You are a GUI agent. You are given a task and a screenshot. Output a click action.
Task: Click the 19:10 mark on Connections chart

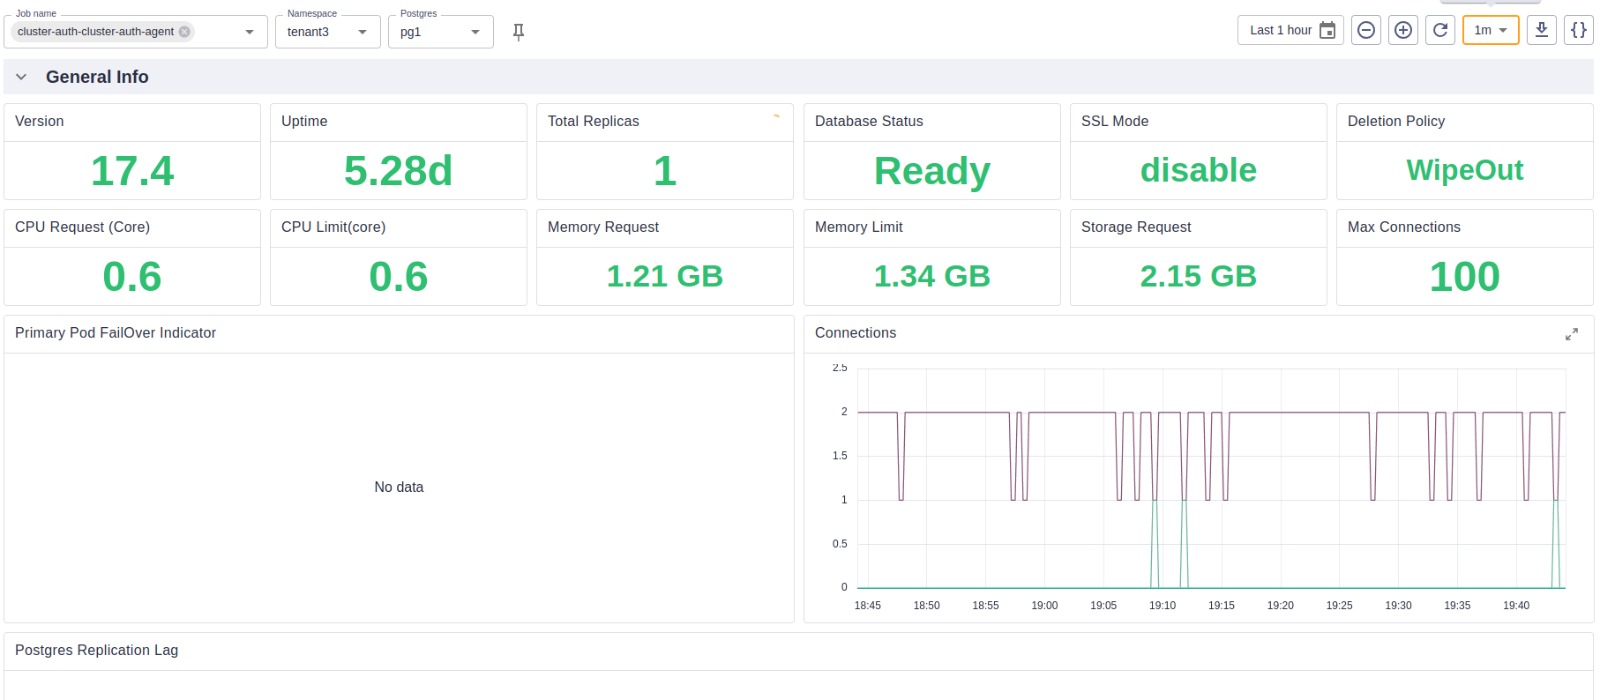[x=1162, y=605]
